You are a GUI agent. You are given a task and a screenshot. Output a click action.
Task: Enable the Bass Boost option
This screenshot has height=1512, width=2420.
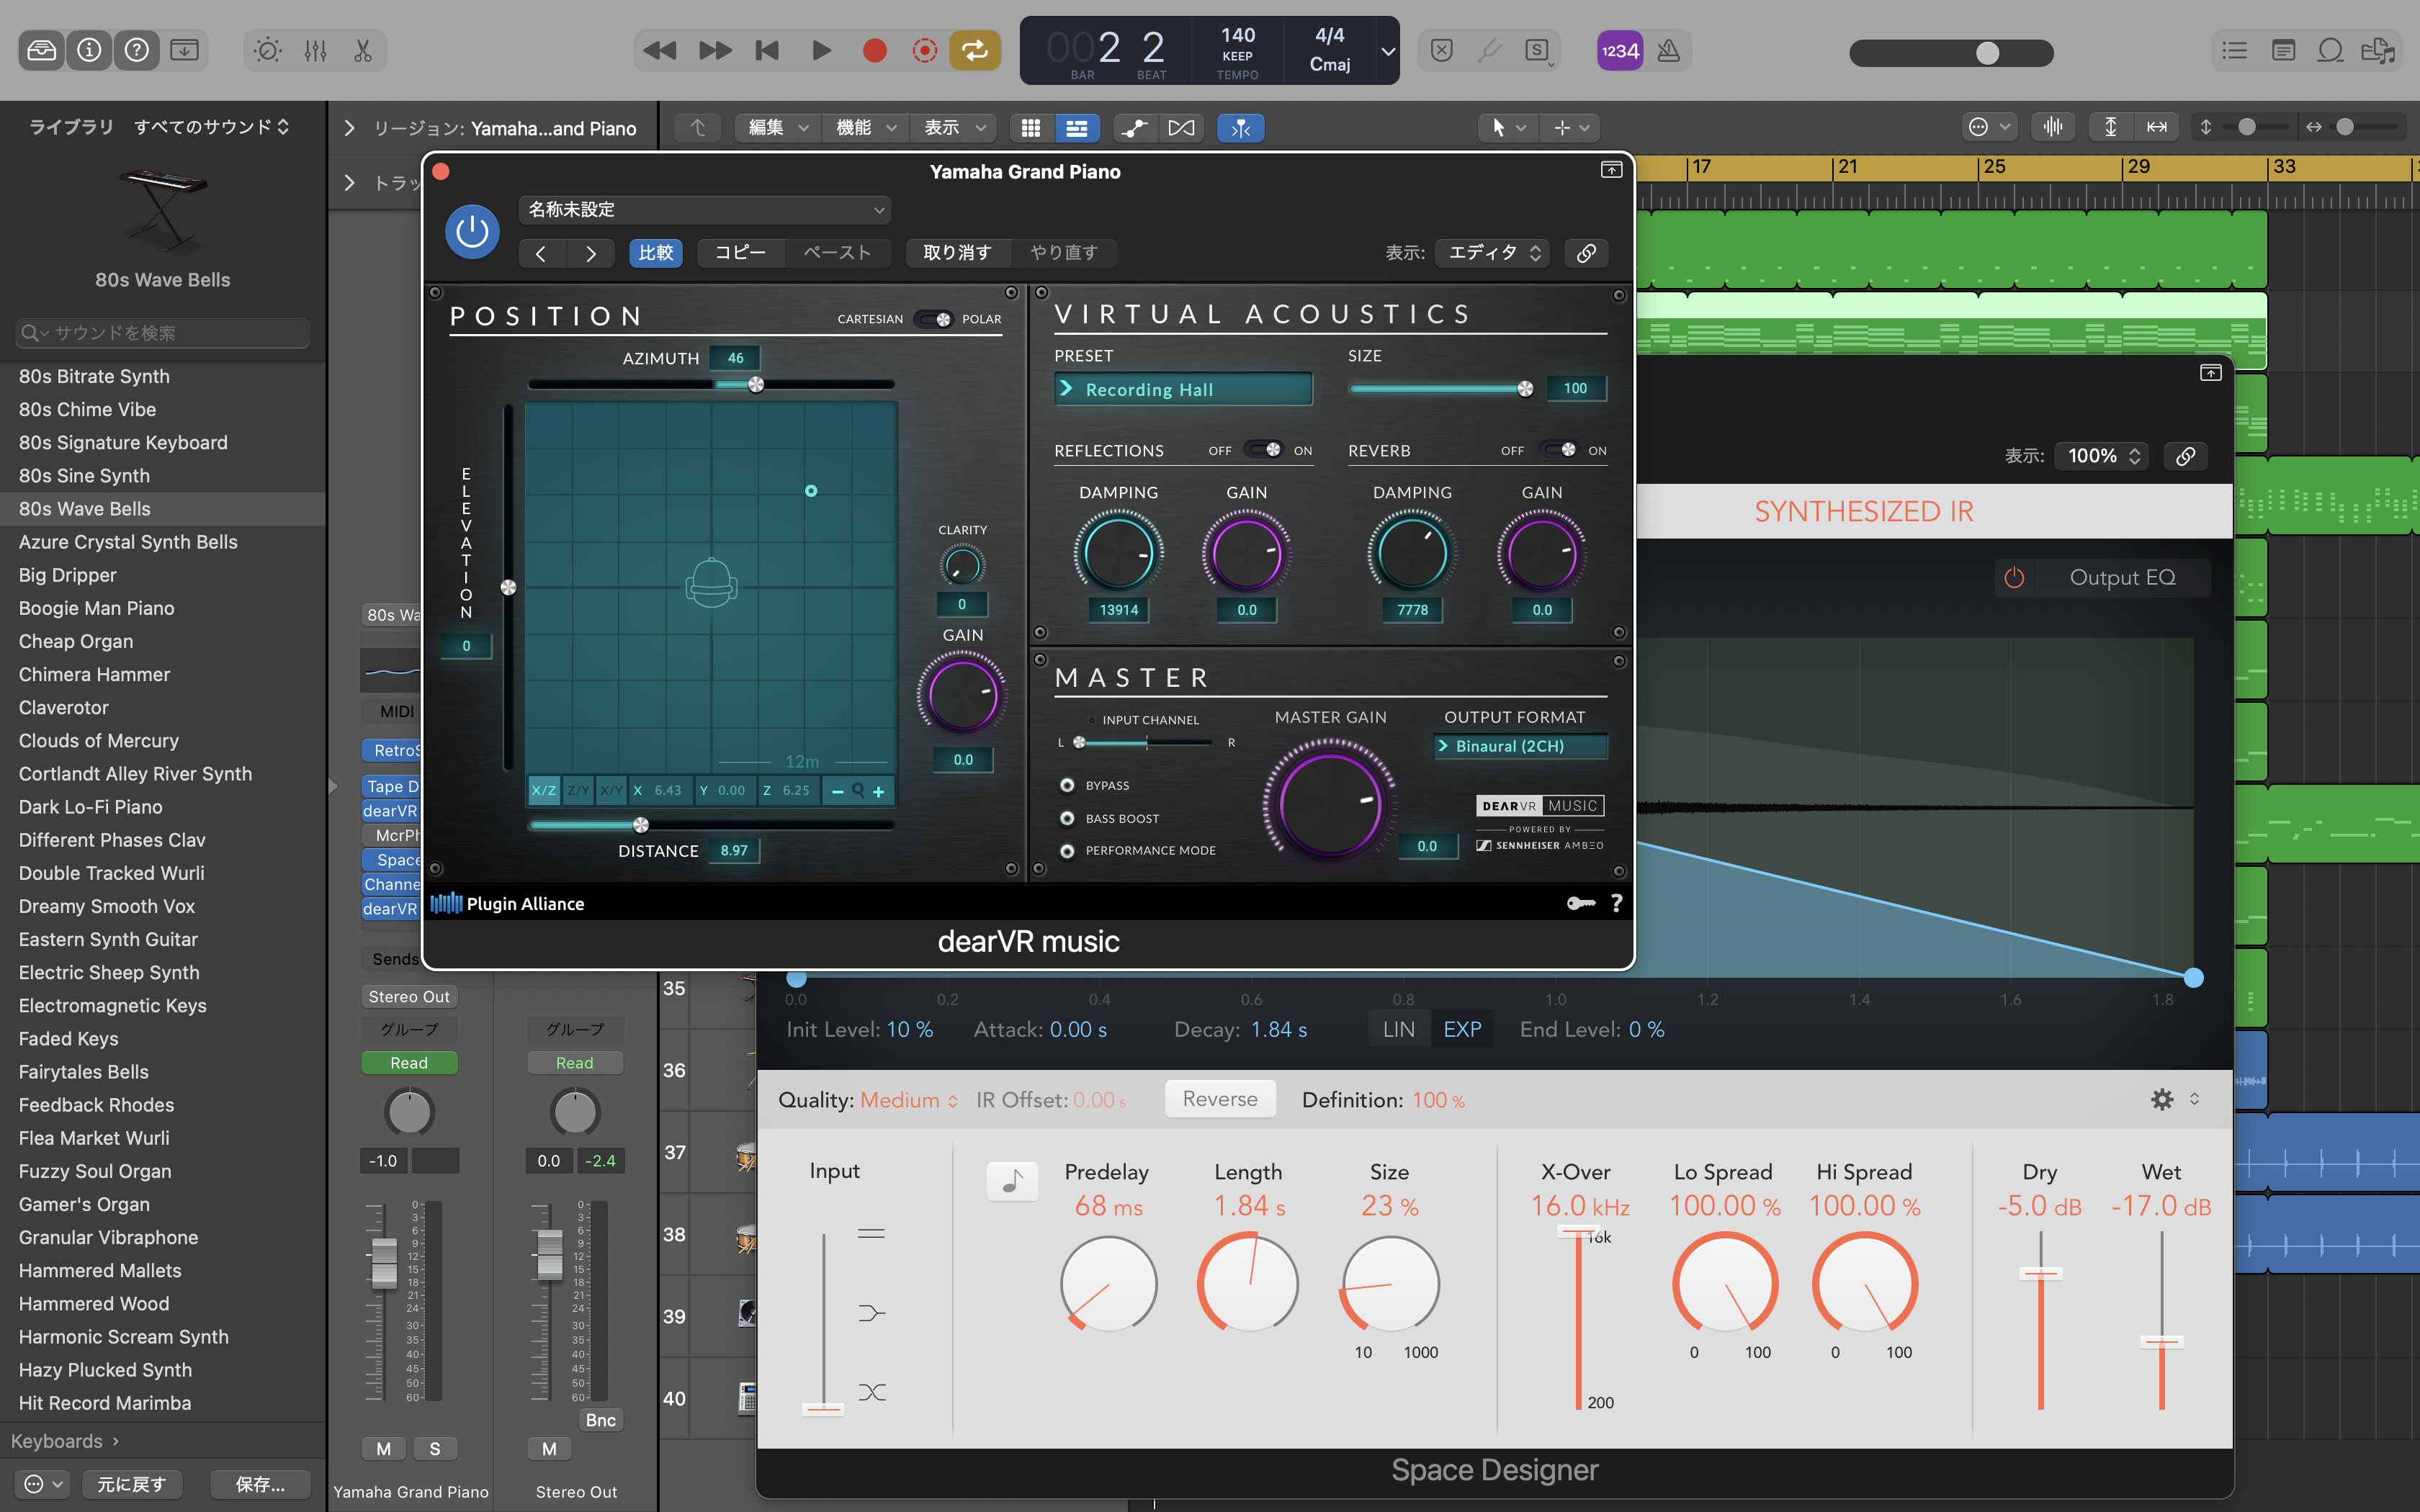tap(1067, 818)
